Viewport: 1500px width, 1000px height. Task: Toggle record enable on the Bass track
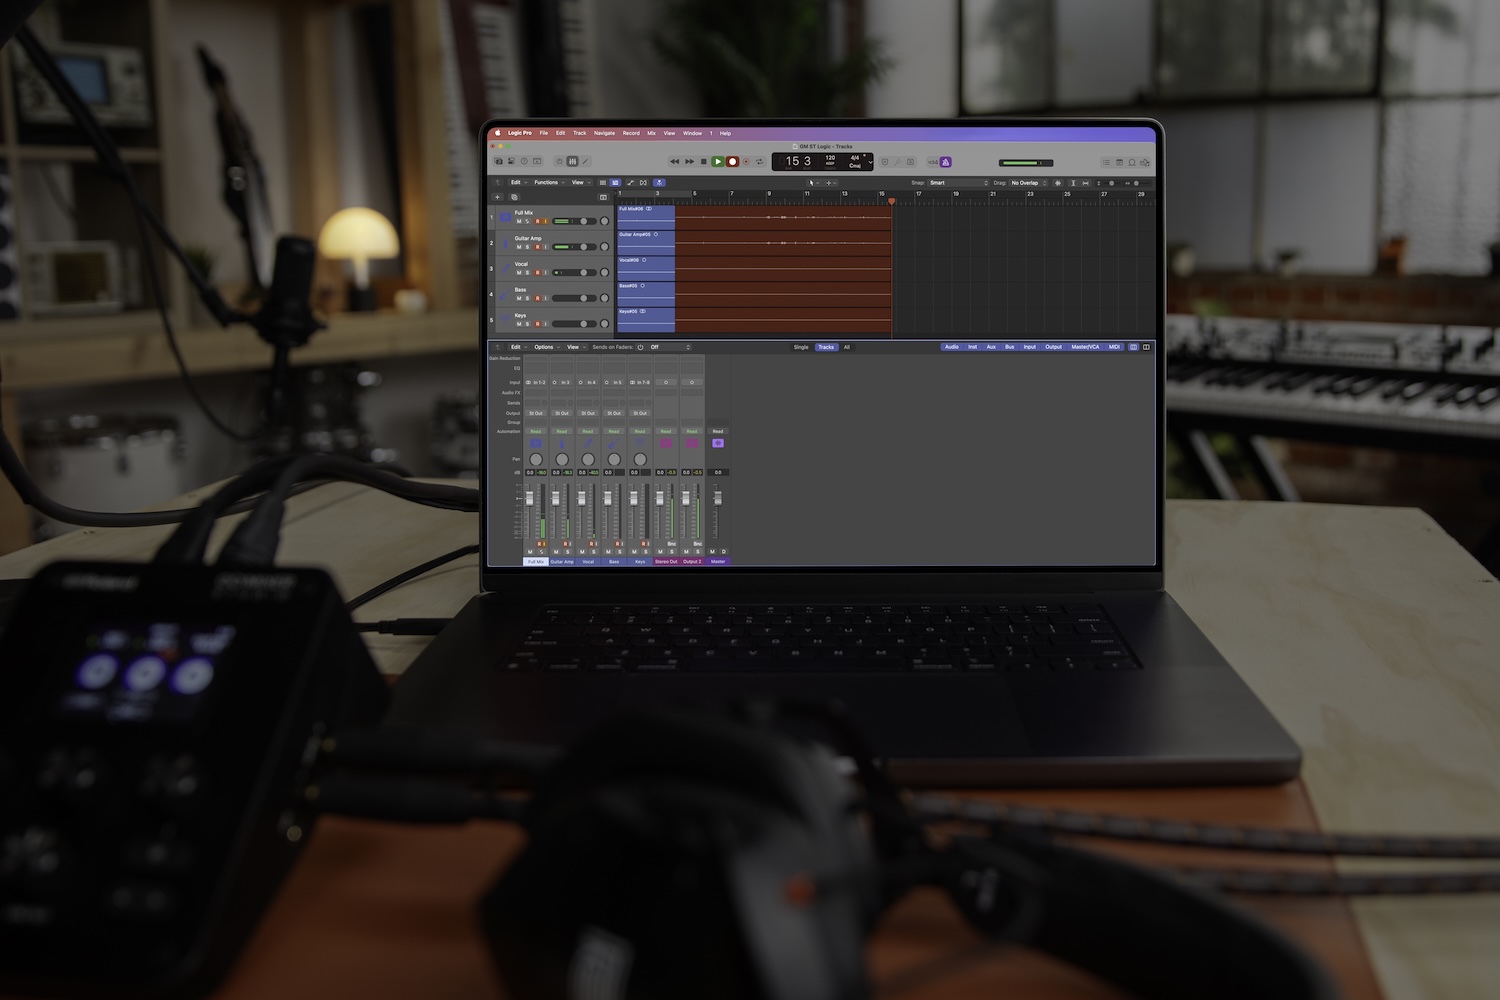(x=537, y=298)
